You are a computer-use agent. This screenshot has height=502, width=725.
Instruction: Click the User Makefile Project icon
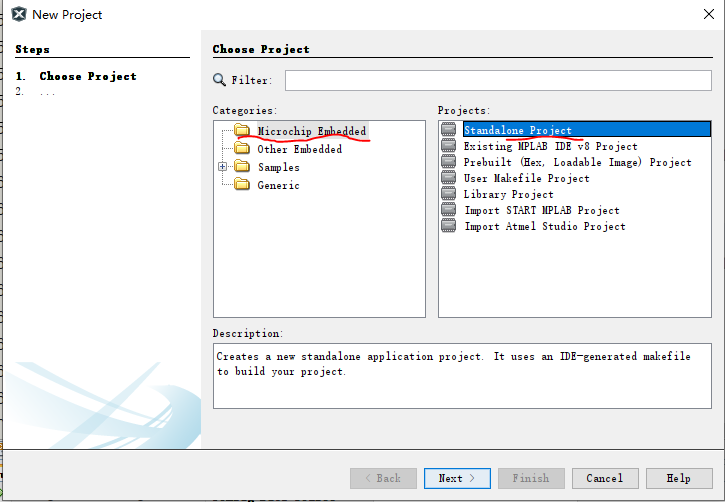[449, 177]
